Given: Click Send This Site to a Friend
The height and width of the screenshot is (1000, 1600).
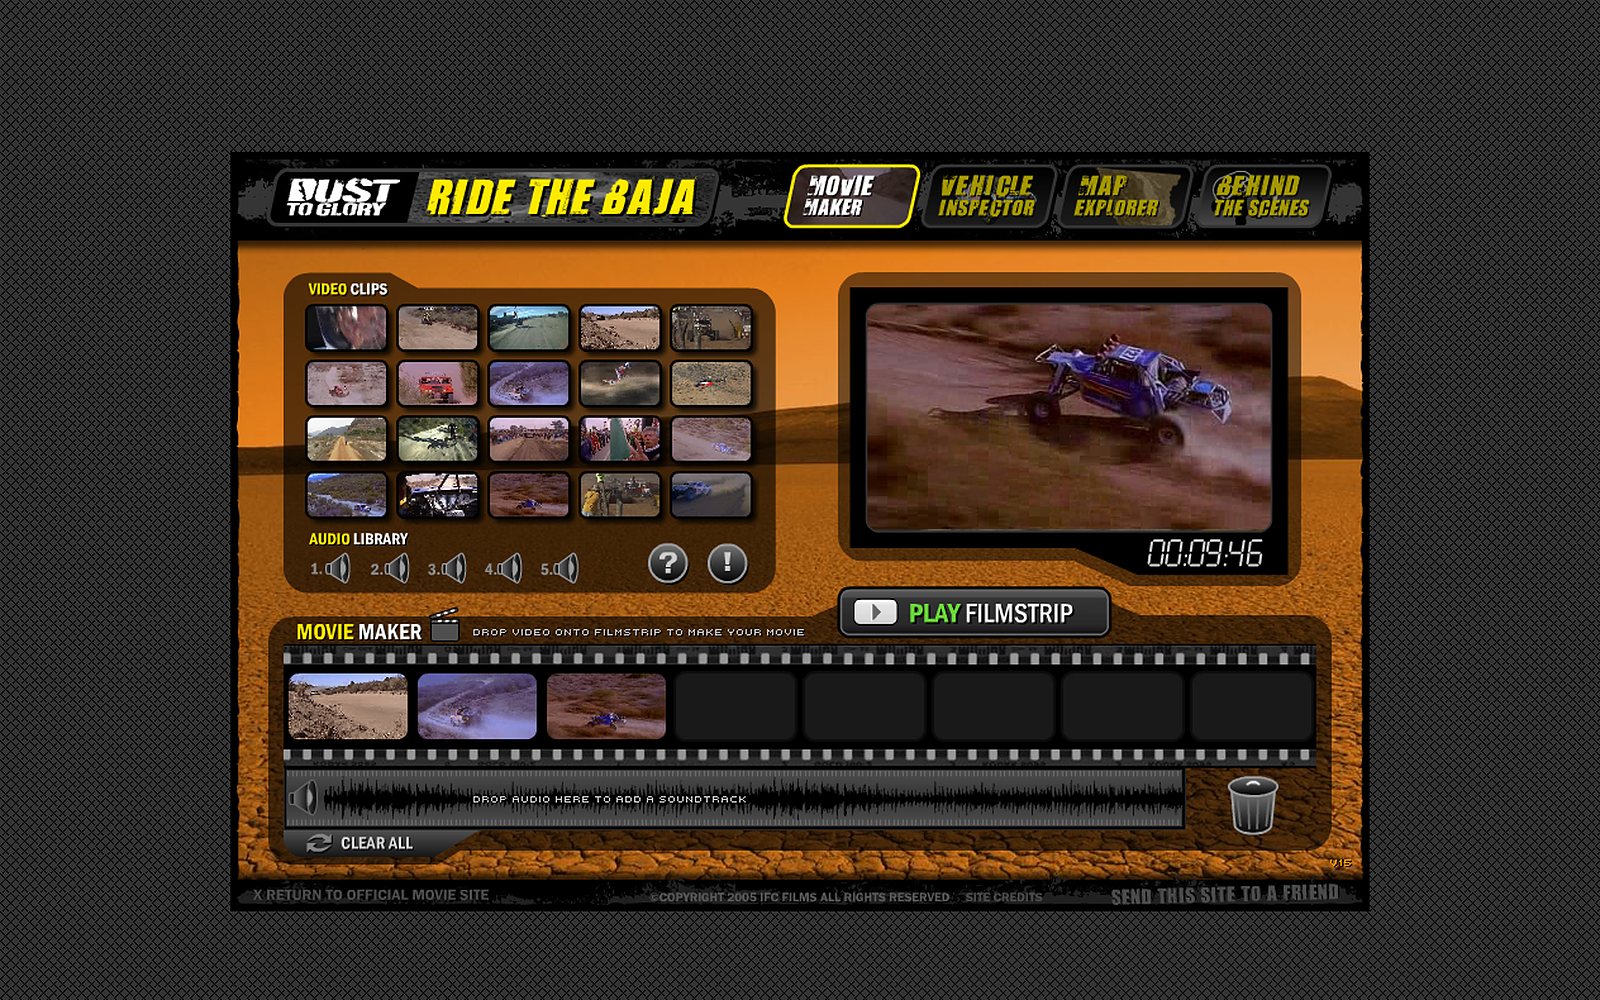Looking at the screenshot, I should (1225, 895).
